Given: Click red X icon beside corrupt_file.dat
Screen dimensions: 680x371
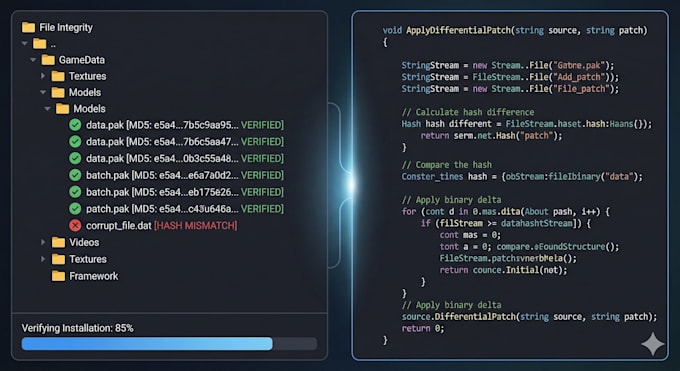Looking at the screenshot, I should [x=75, y=226].
